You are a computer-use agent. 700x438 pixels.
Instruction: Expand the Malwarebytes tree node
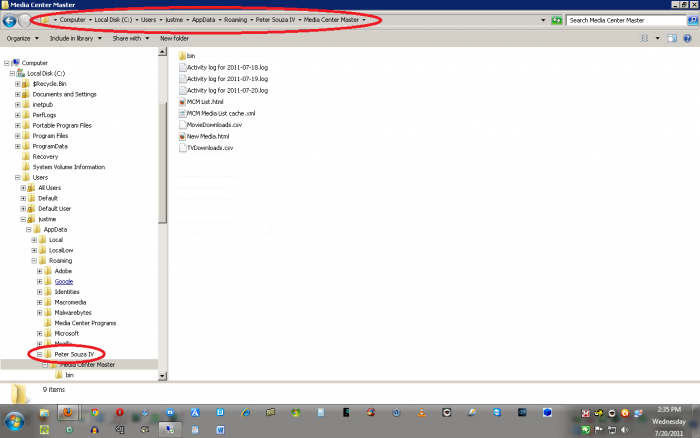coord(39,313)
